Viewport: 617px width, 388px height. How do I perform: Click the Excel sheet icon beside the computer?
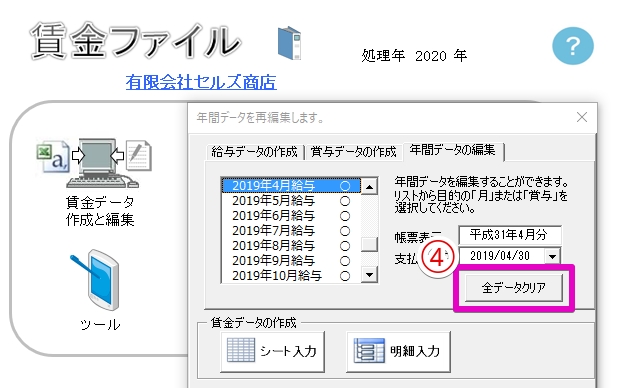(53, 158)
